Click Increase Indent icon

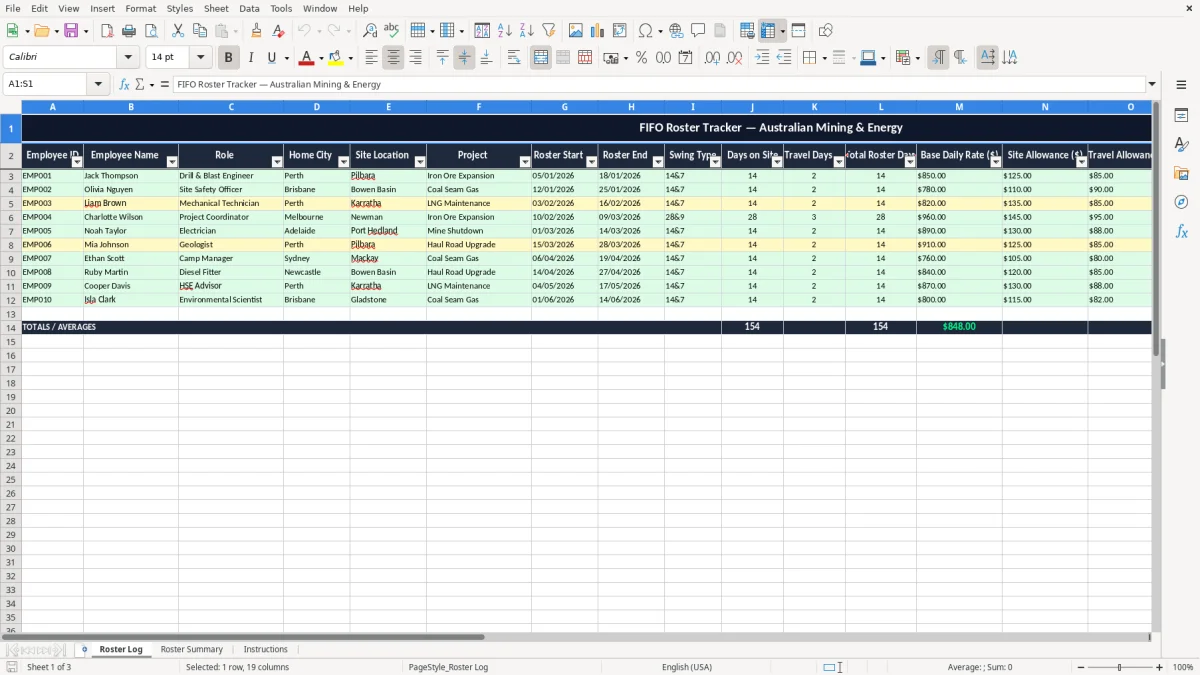(762, 58)
